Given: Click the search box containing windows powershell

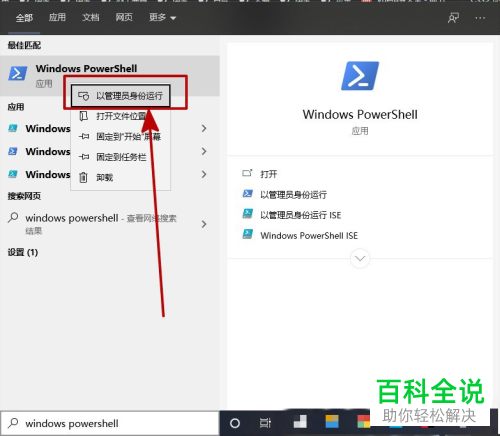Looking at the screenshot, I should 110,423.
